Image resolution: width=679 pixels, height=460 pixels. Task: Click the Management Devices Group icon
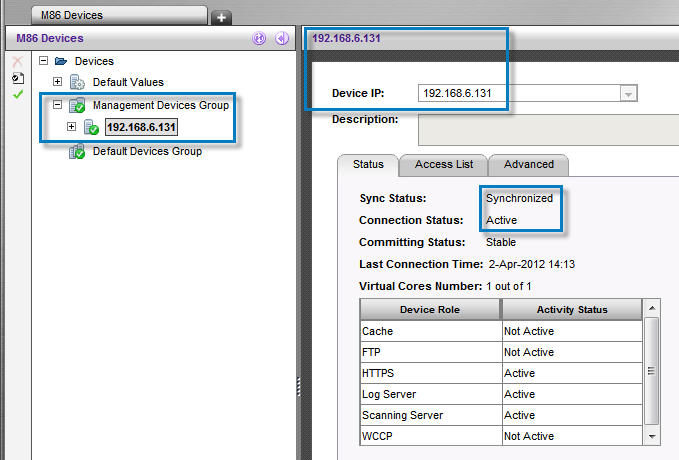(x=77, y=105)
